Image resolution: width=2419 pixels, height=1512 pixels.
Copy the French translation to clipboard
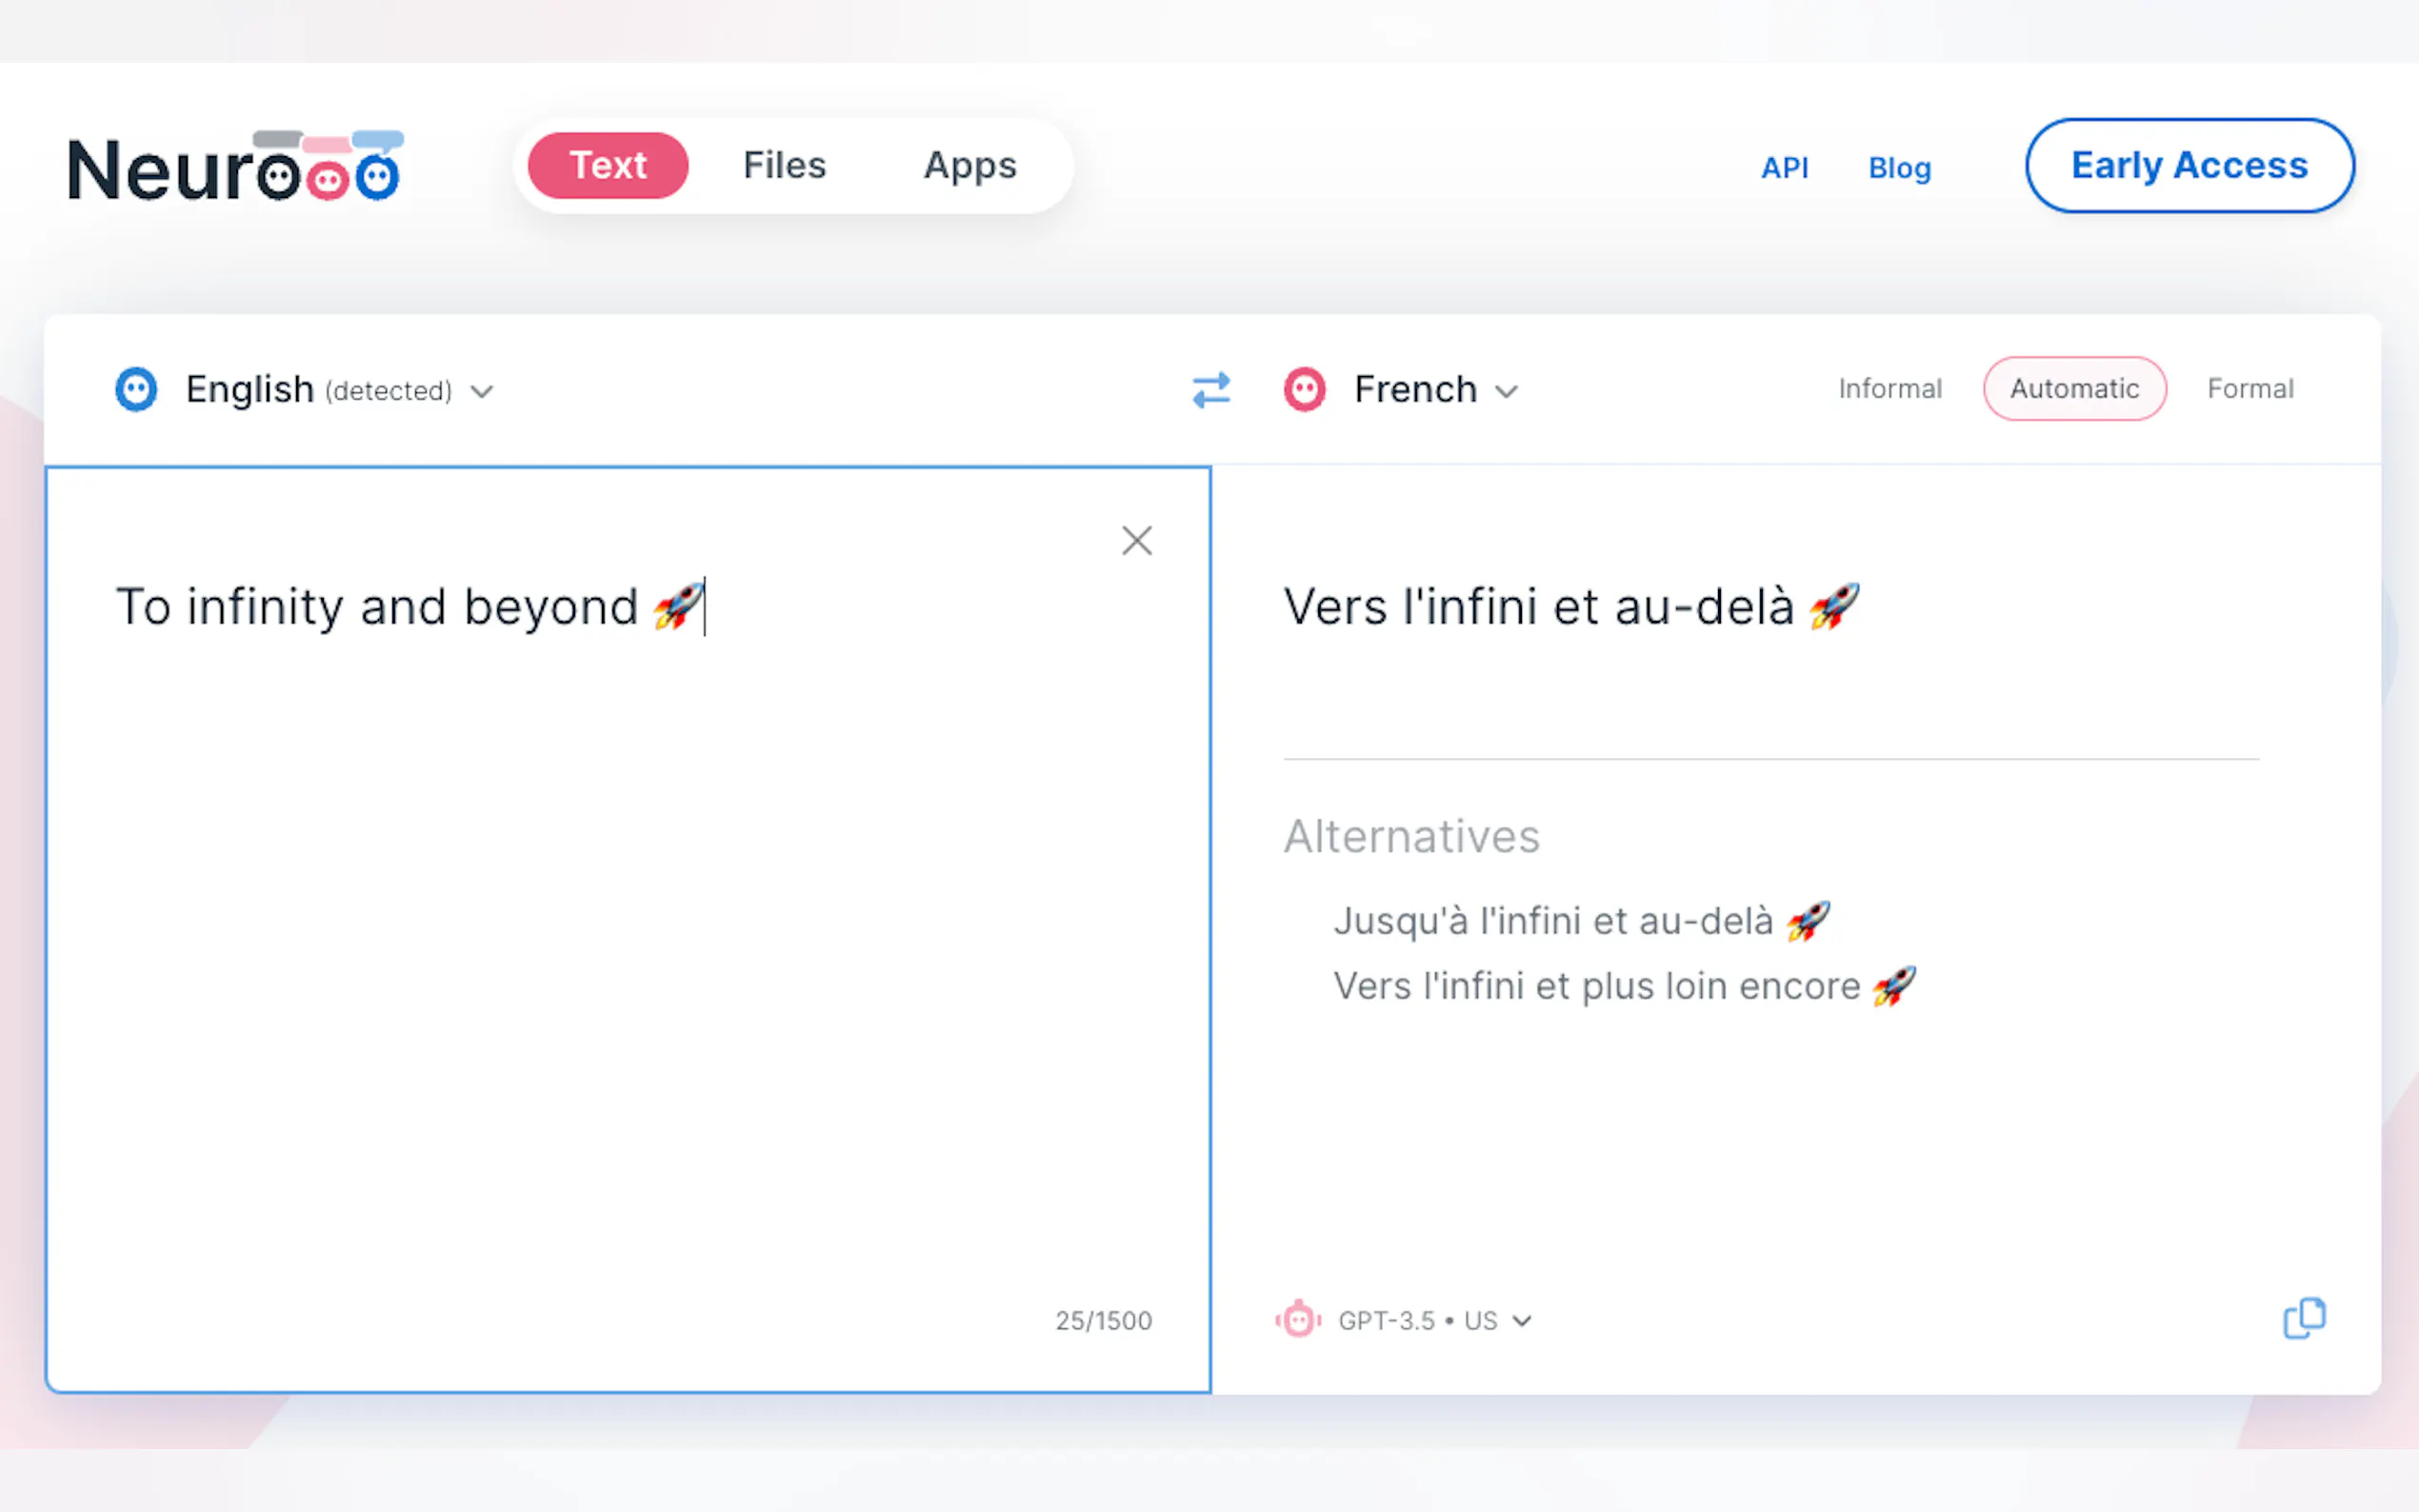coord(2304,1319)
